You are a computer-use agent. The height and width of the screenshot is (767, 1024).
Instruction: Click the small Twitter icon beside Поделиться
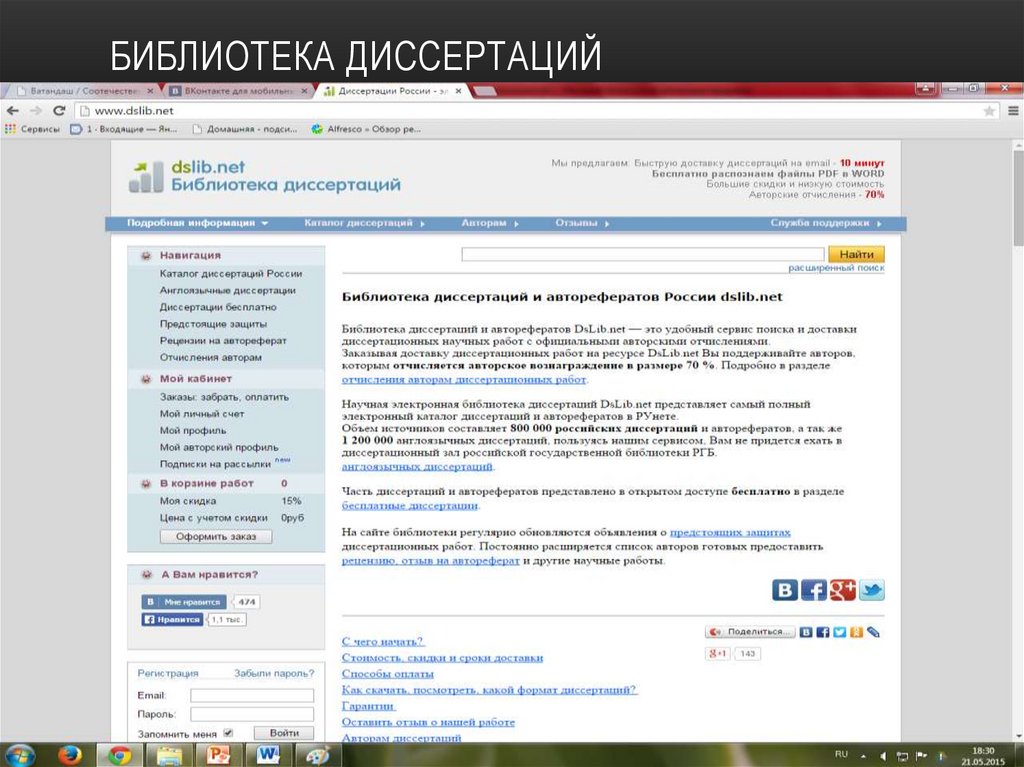[840, 632]
